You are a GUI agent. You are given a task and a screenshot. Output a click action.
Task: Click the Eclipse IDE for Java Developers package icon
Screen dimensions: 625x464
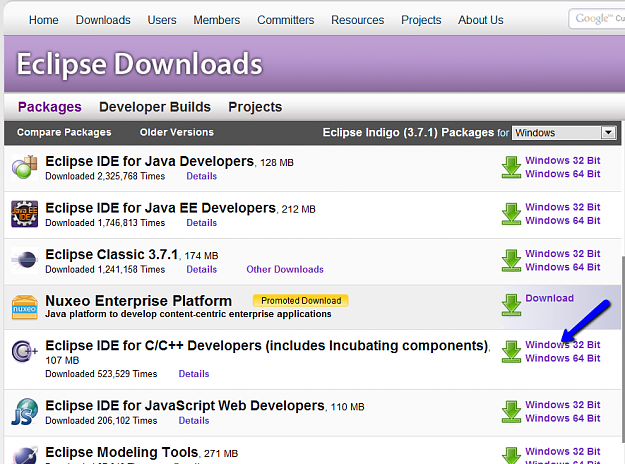[25, 167]
